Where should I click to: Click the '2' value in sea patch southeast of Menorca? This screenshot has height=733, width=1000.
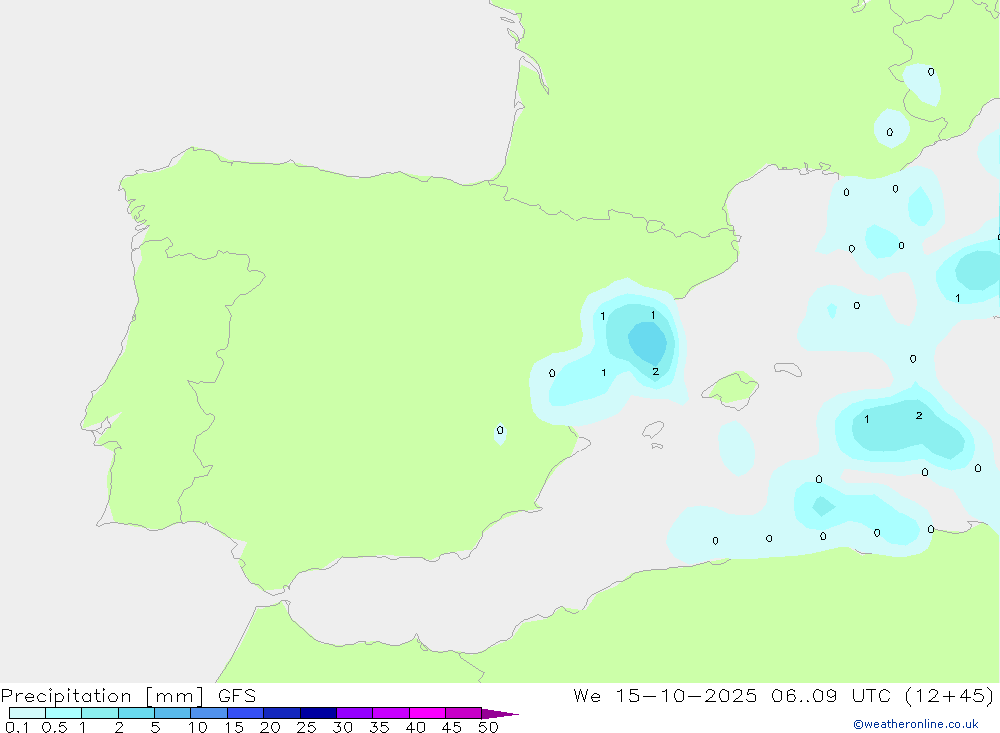(919, 415)
